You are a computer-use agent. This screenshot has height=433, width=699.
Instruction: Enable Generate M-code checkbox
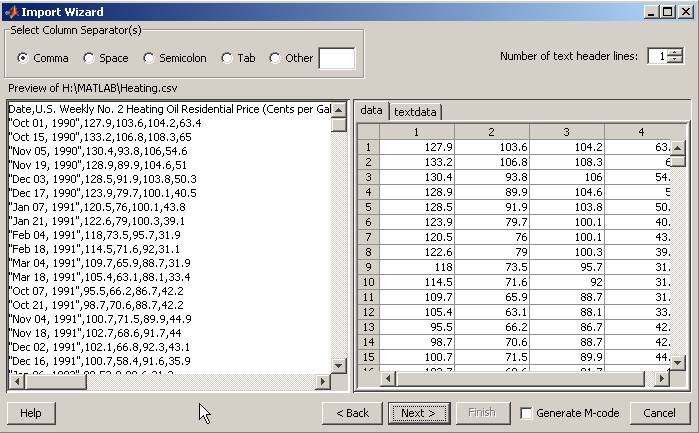pos(526,413)
